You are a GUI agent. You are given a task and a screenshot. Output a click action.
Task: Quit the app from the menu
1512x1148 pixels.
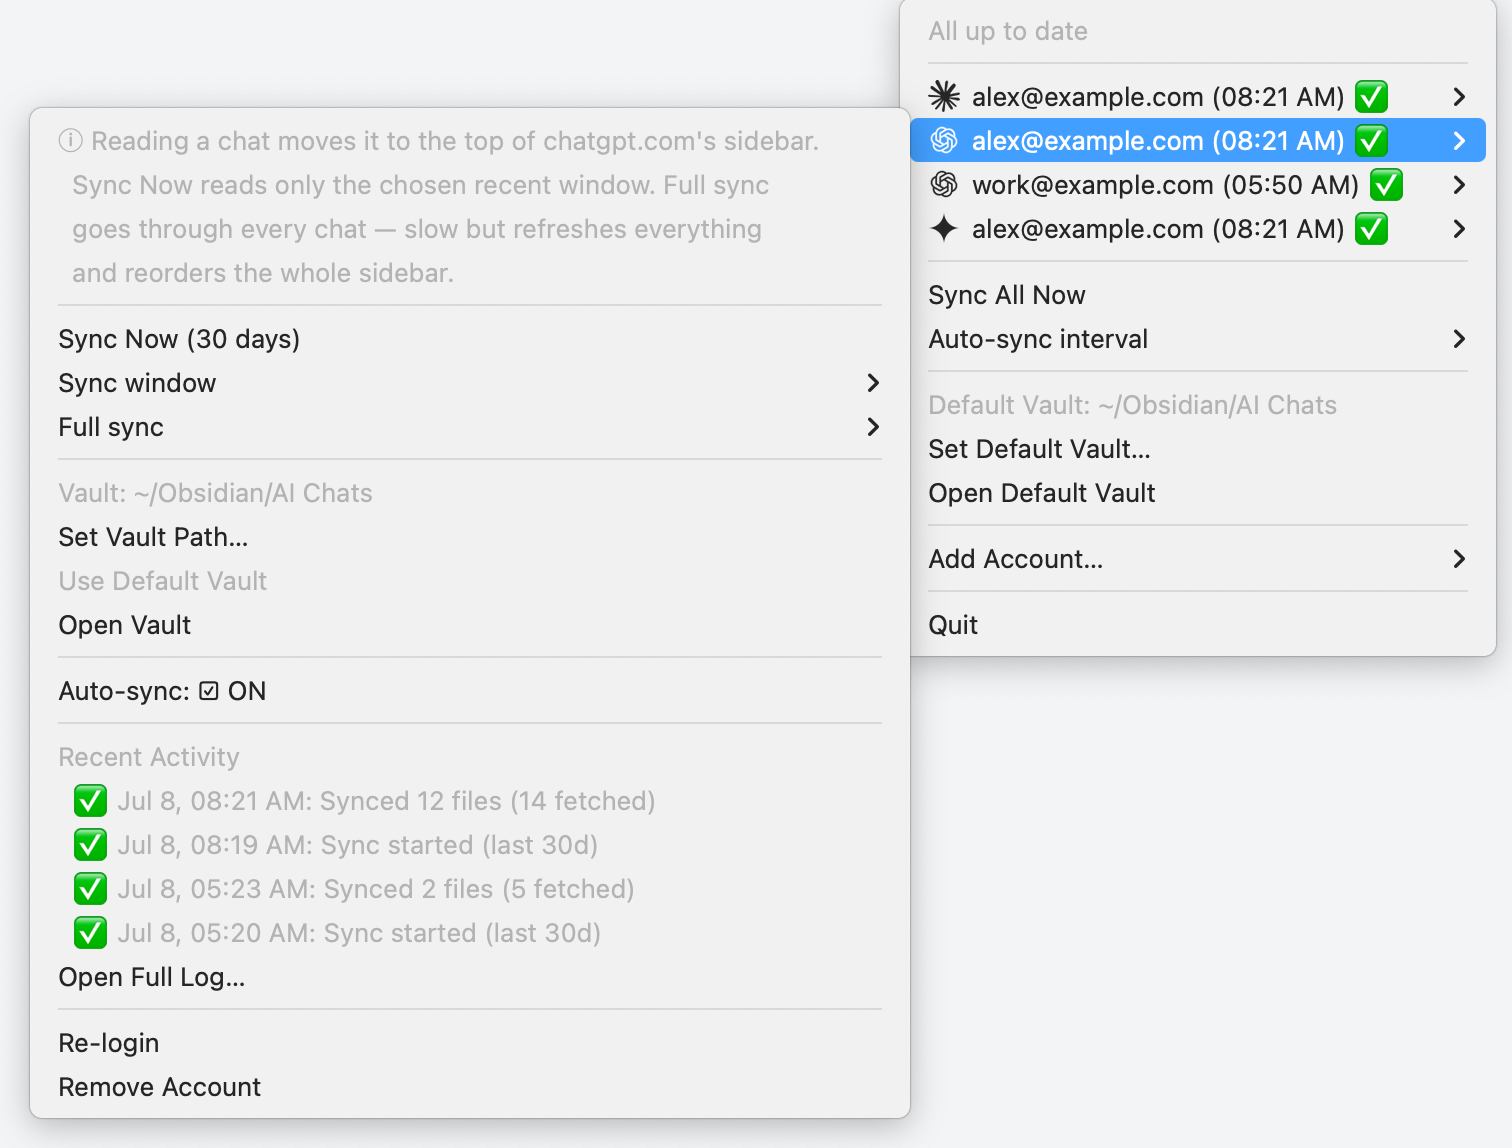[1198, 625]
